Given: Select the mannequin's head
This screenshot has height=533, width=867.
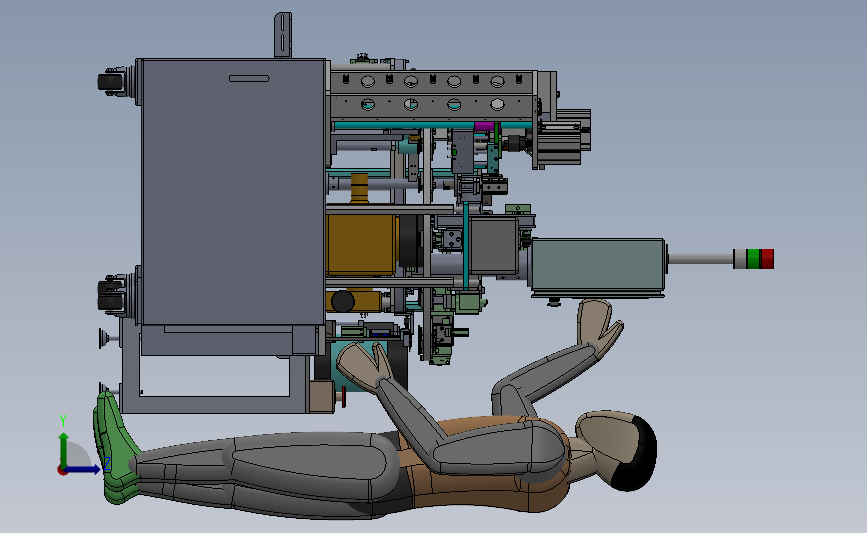Looking at the screenshot, I should (617, 451).
